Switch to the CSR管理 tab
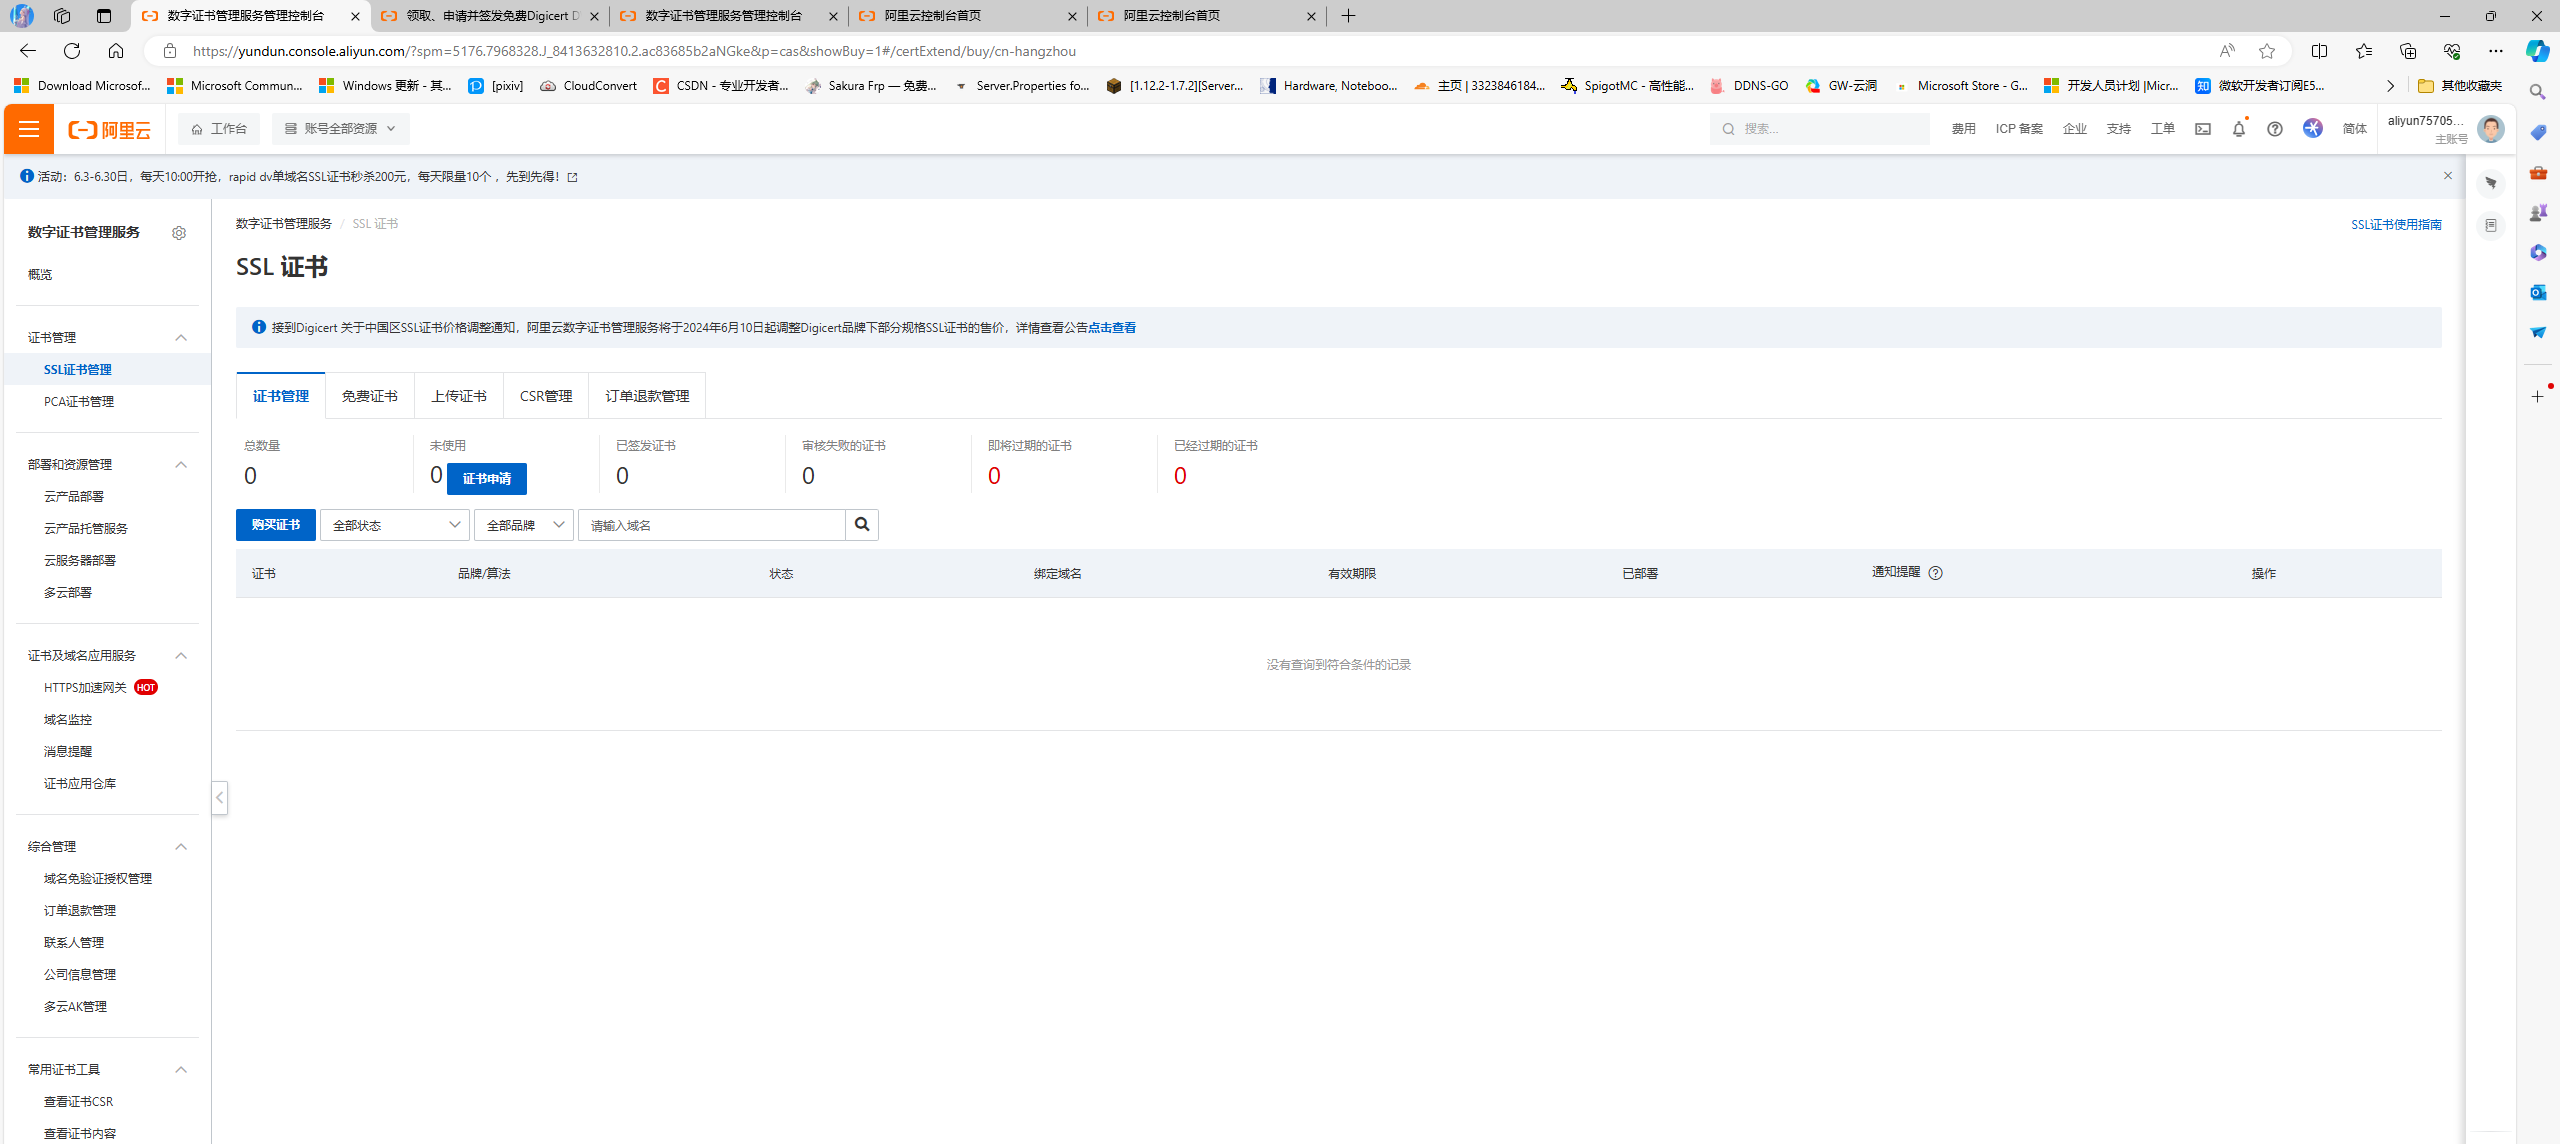 546,396
